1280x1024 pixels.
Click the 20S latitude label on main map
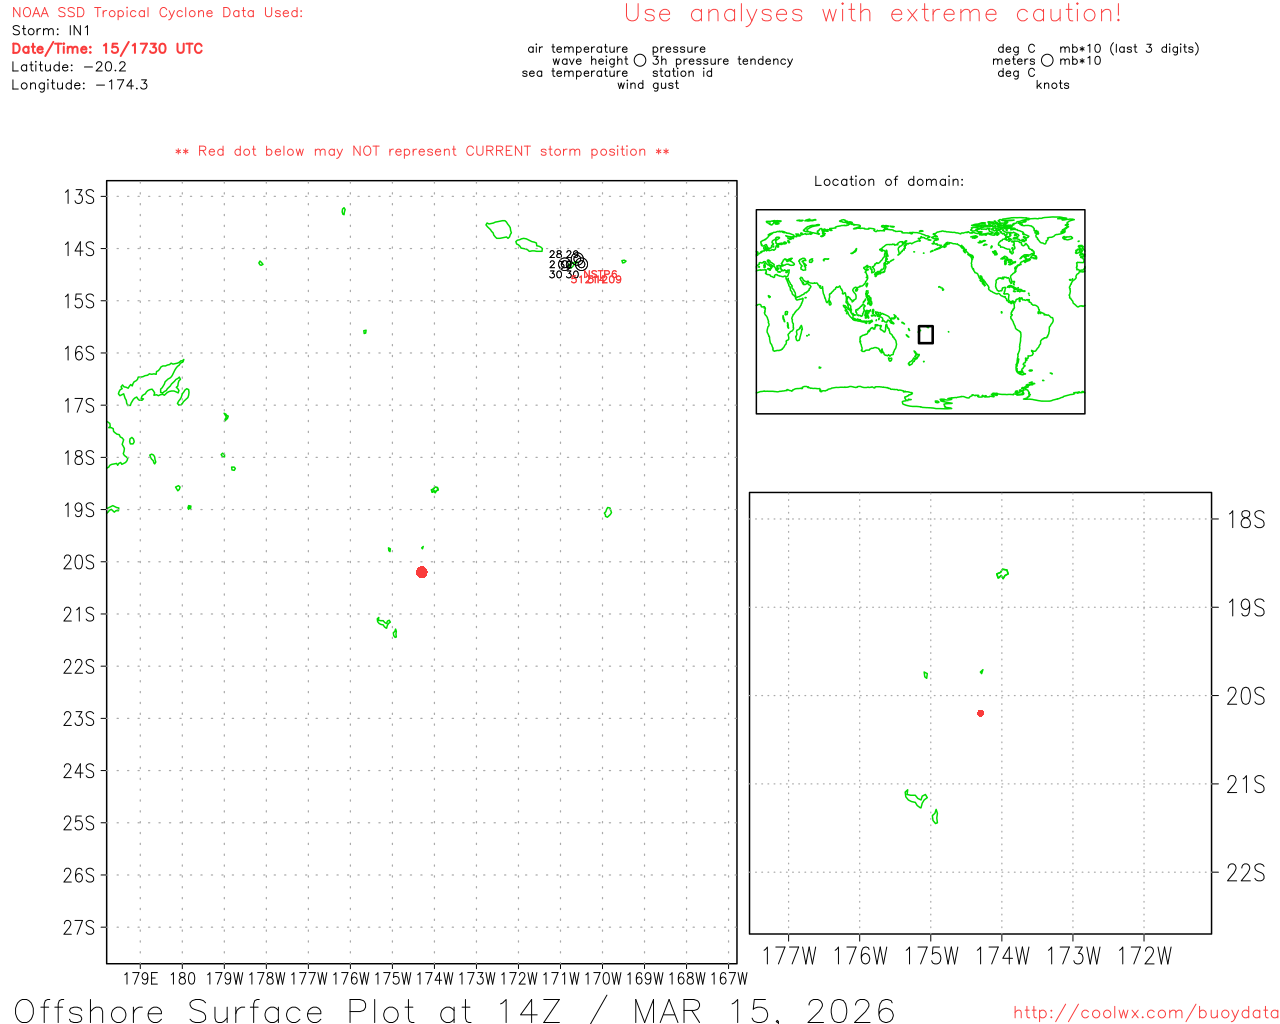point(79,562)
